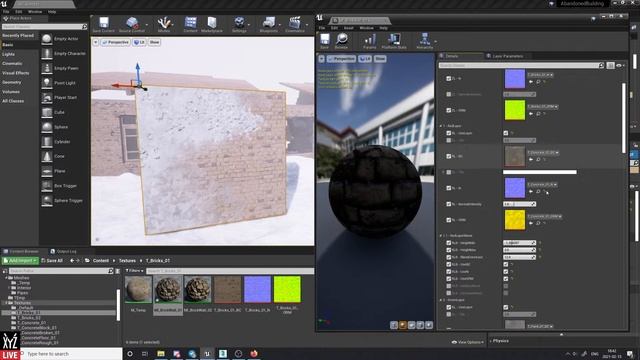
Task: Click the lime FL - ORM texture swatch
Action: tap(515, 110)
